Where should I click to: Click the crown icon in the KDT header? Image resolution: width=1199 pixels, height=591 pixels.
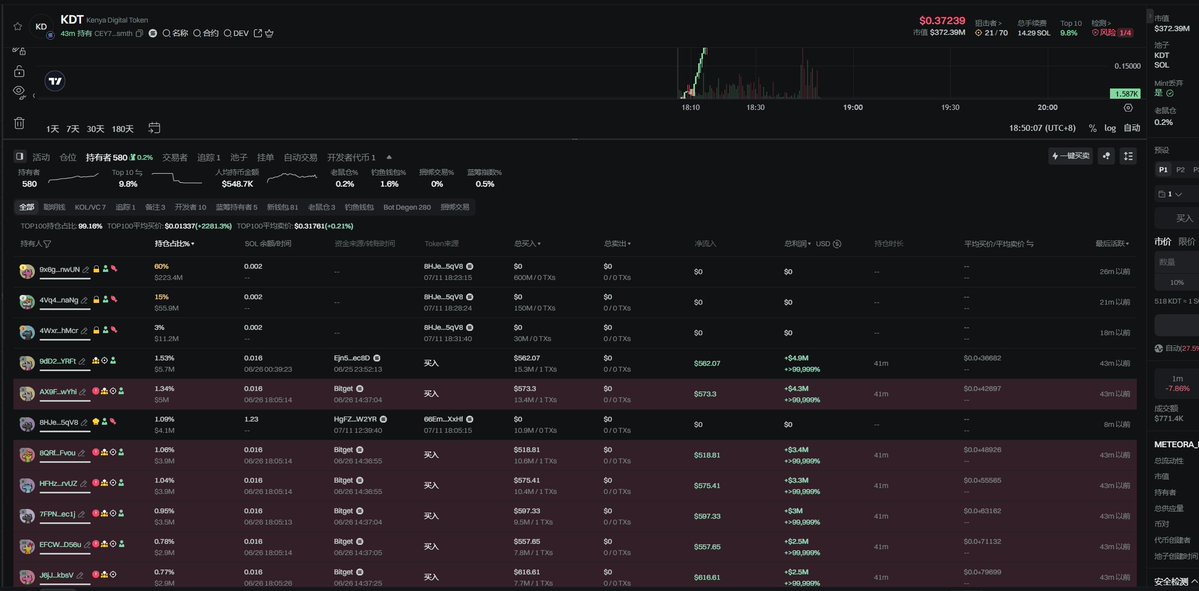(269, 34)
